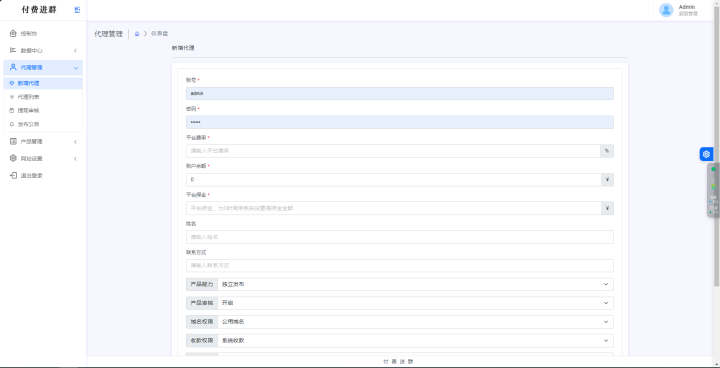
Task: Click the 网站设置 gear icon in sidebar
Action: click(13, 159)
